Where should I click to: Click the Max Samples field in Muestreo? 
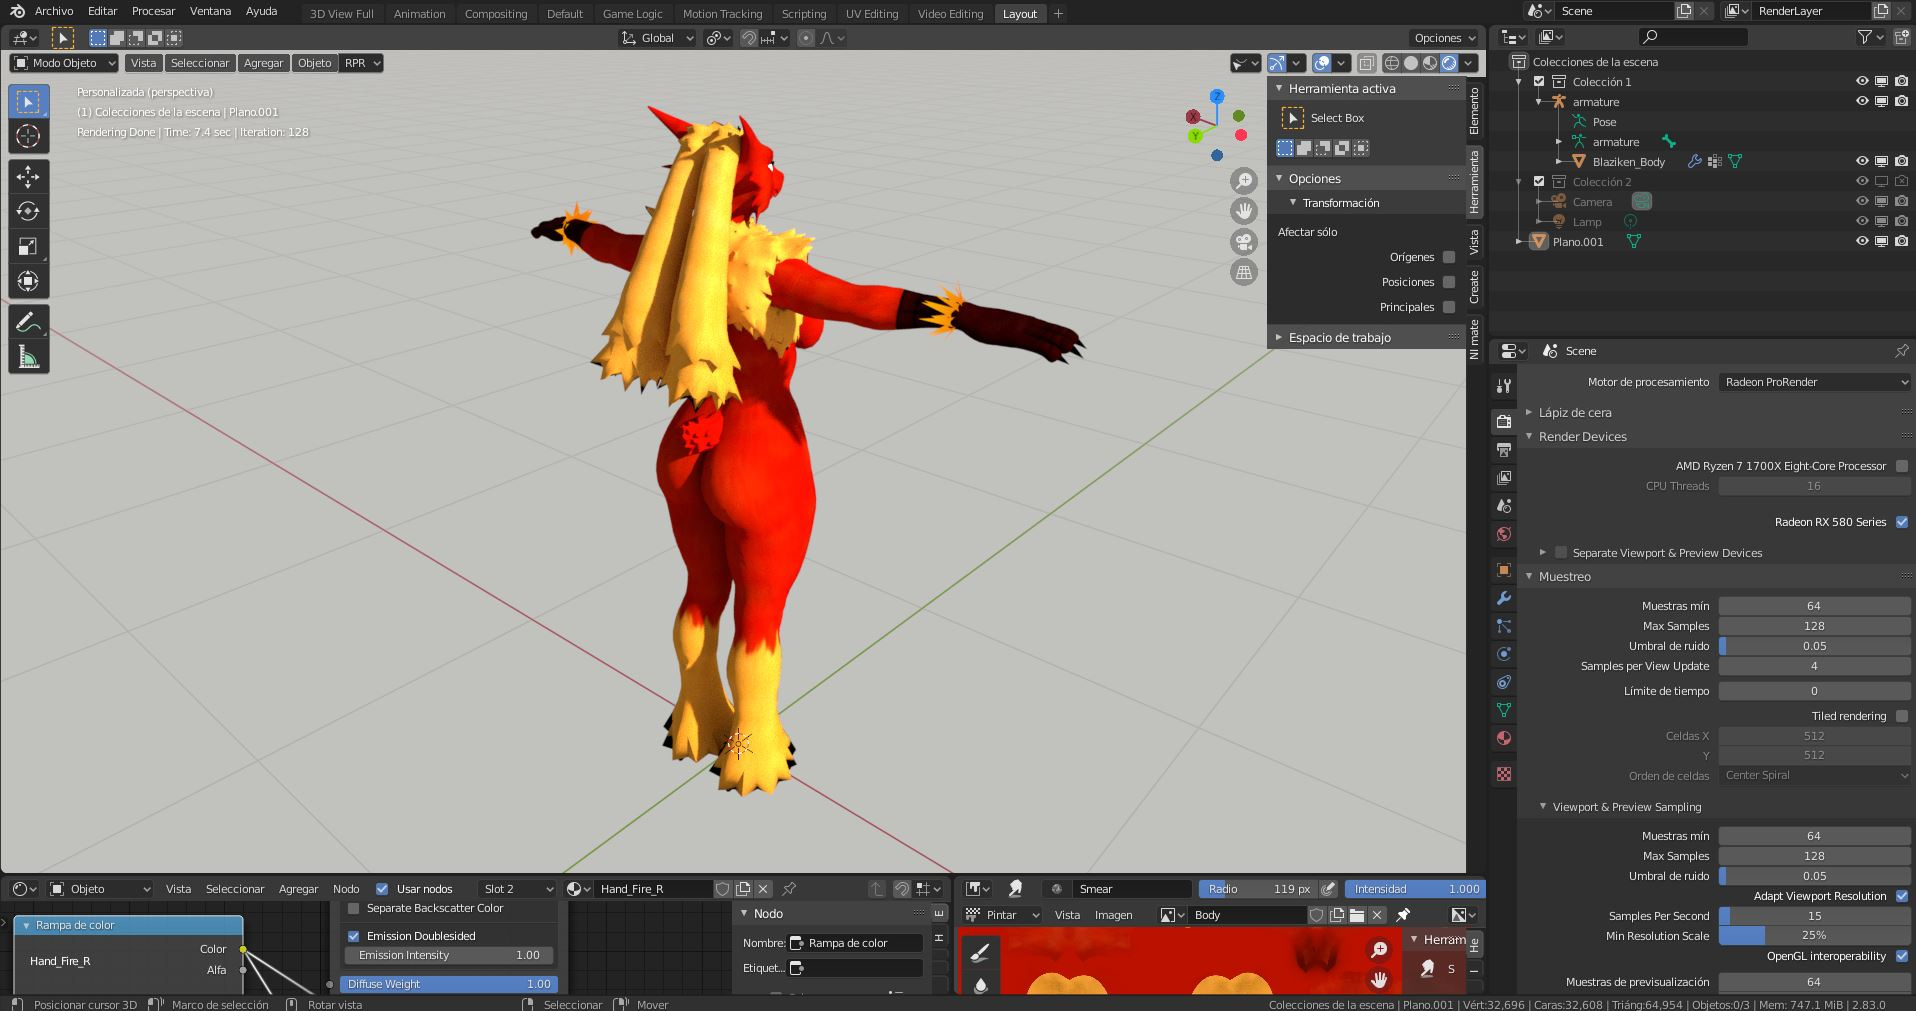tap(1815, 626)
